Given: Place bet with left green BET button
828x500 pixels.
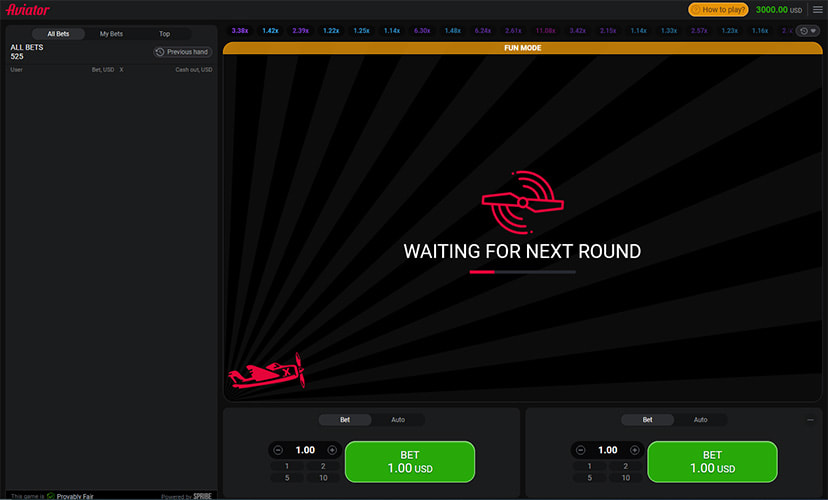Looking at the screenshot, I should pos(410,461).
